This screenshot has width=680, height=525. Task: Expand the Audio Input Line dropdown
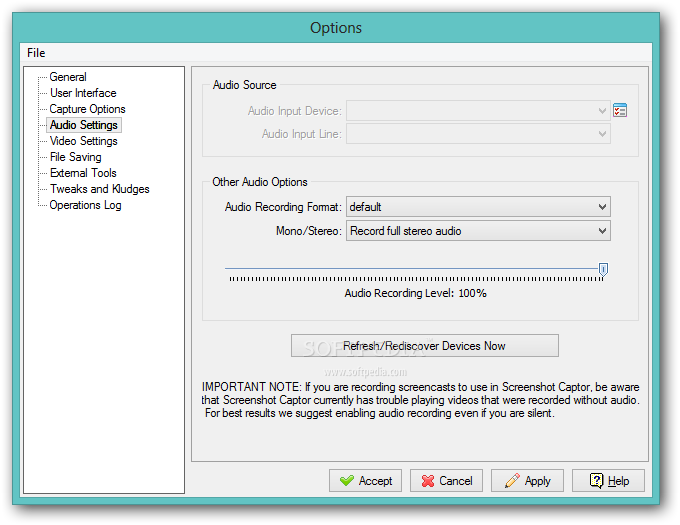(478, 134)
